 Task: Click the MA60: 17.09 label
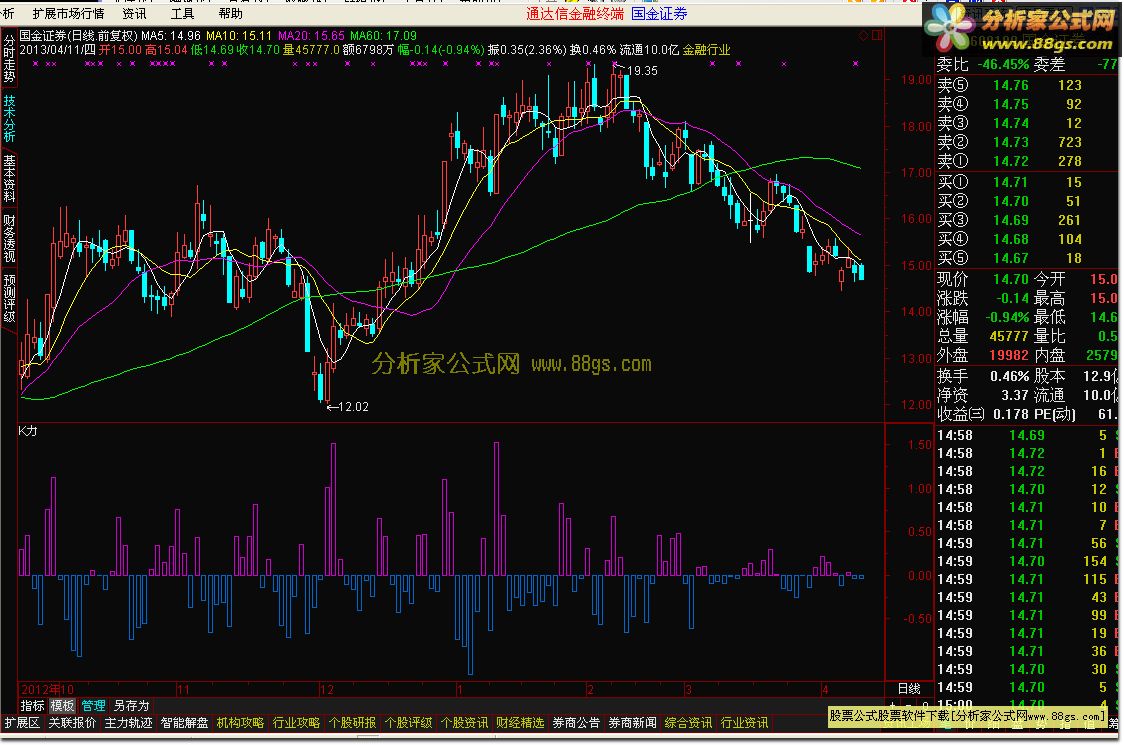(x=383, y=35)
